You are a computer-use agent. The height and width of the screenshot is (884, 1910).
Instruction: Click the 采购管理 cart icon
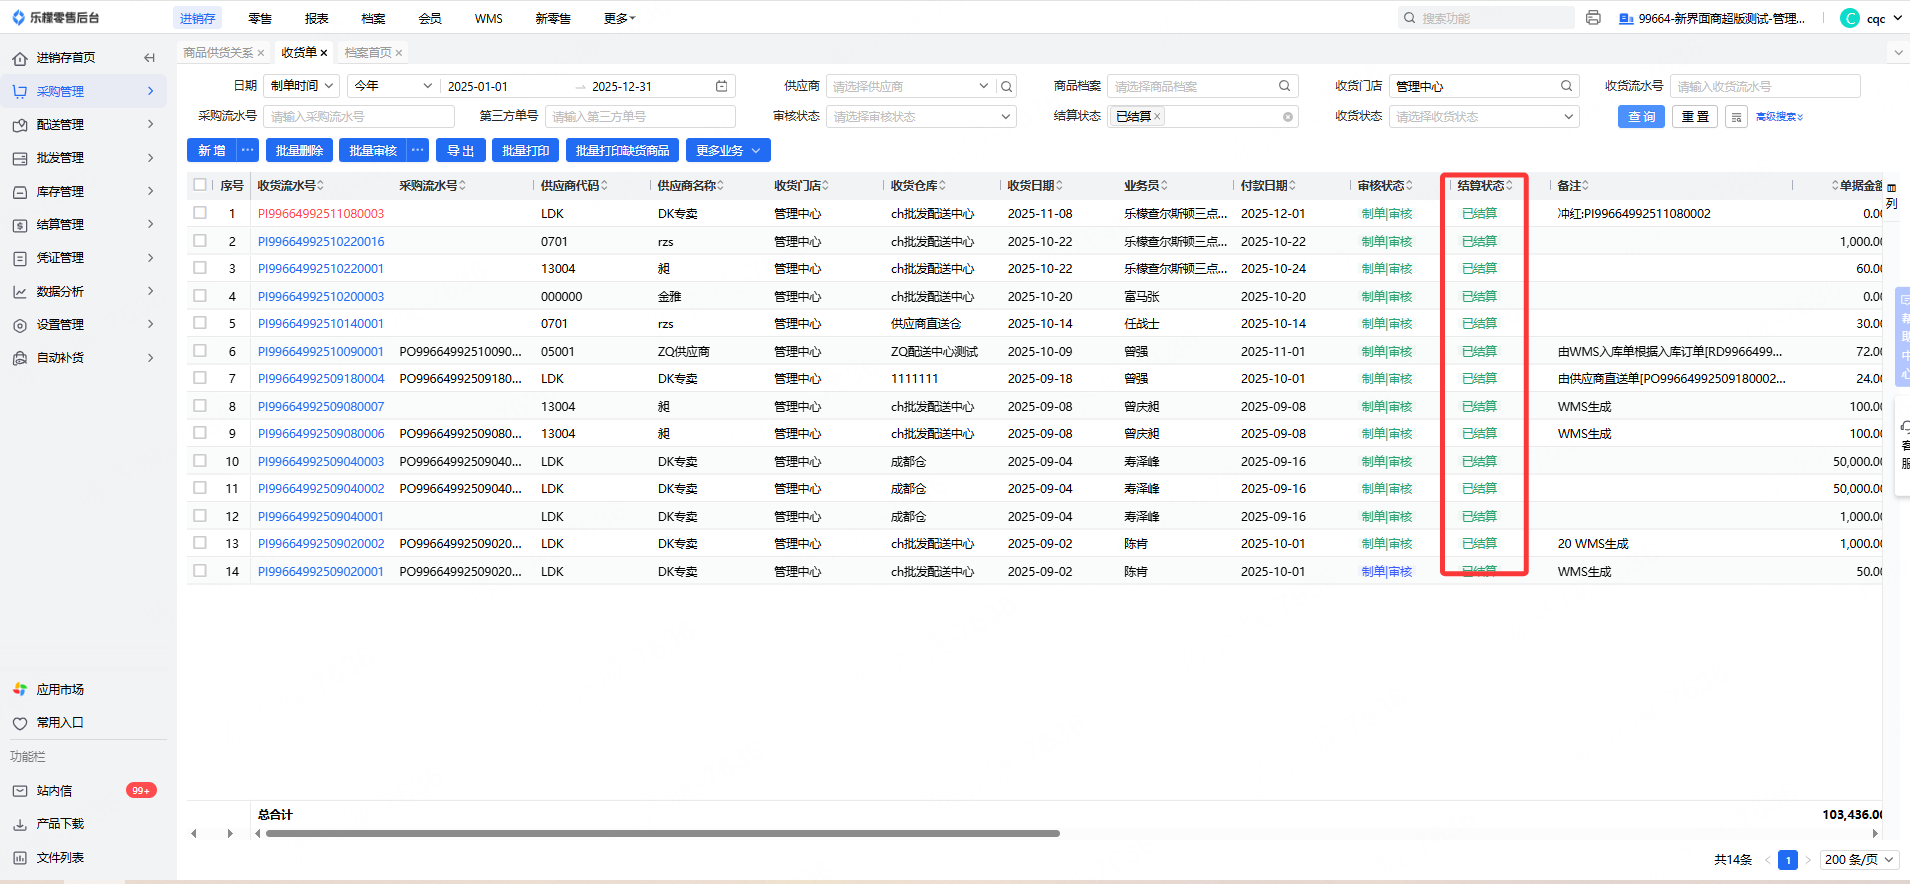point(20,91)
